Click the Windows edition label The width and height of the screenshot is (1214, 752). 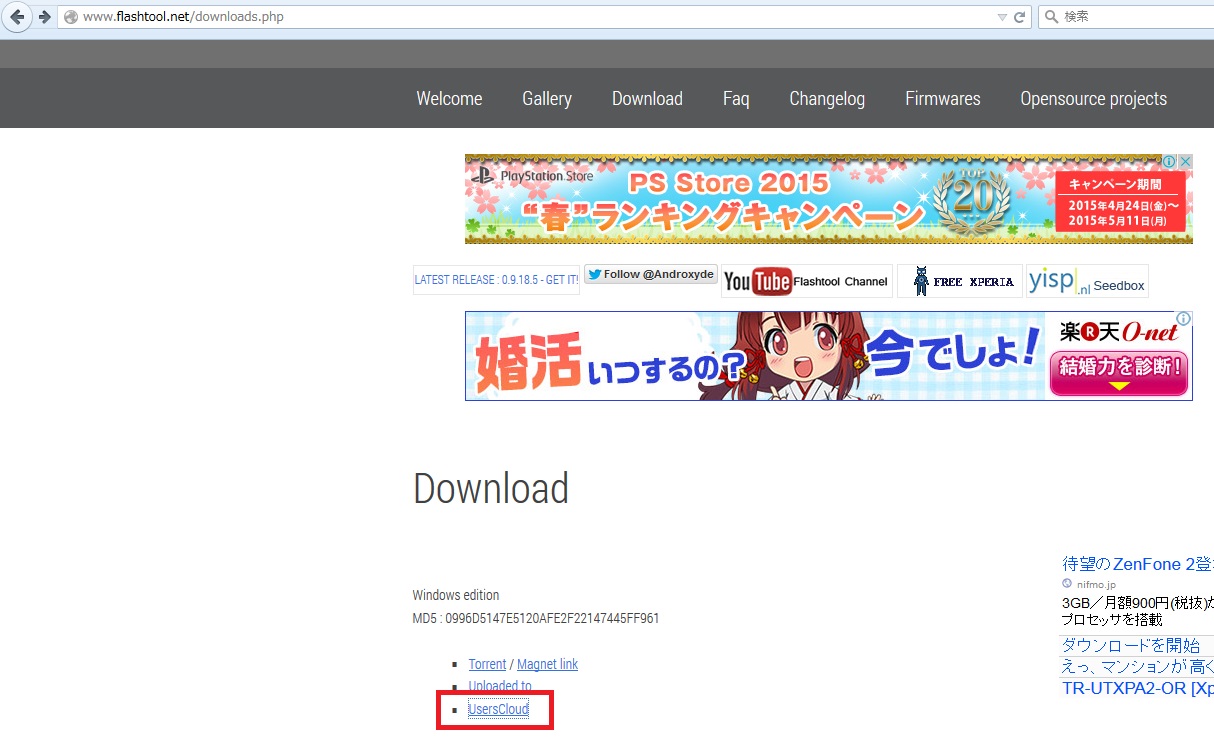coord(456,595)
